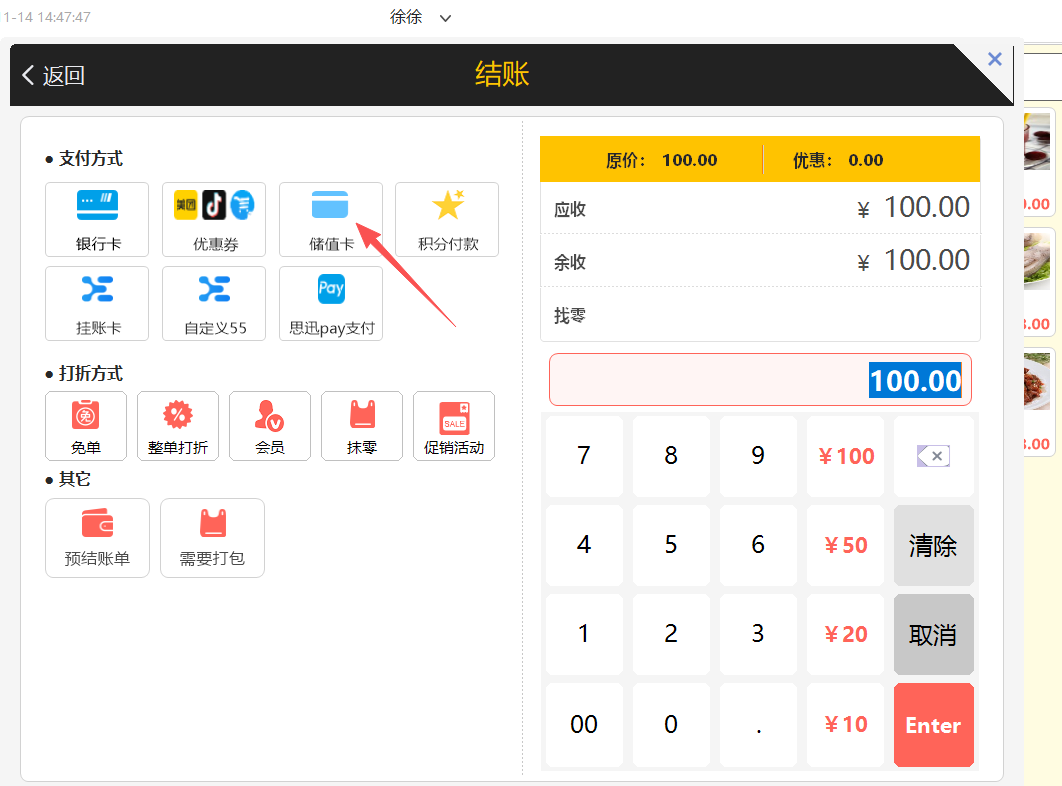The height and width of the screenshot is (786, 1062).
Task: Apply 抹零 rounding discount
Action: pyautogui.click(x=362, y=426)
